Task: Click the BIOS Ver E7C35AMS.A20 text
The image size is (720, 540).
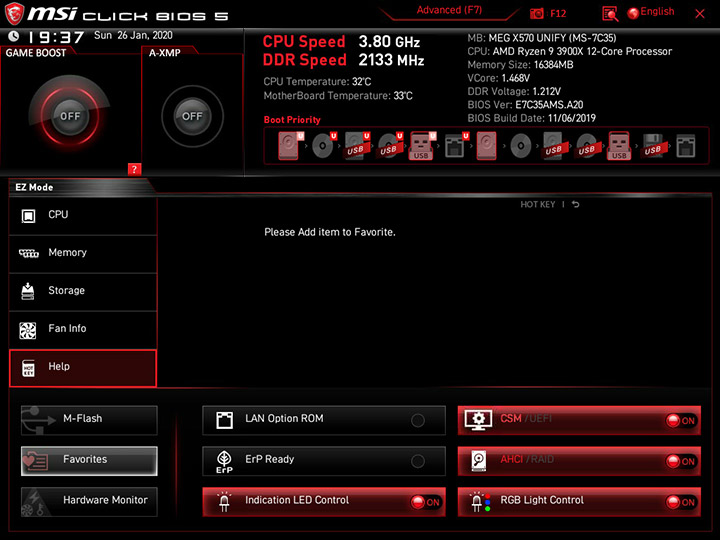Action: [525, 105]
